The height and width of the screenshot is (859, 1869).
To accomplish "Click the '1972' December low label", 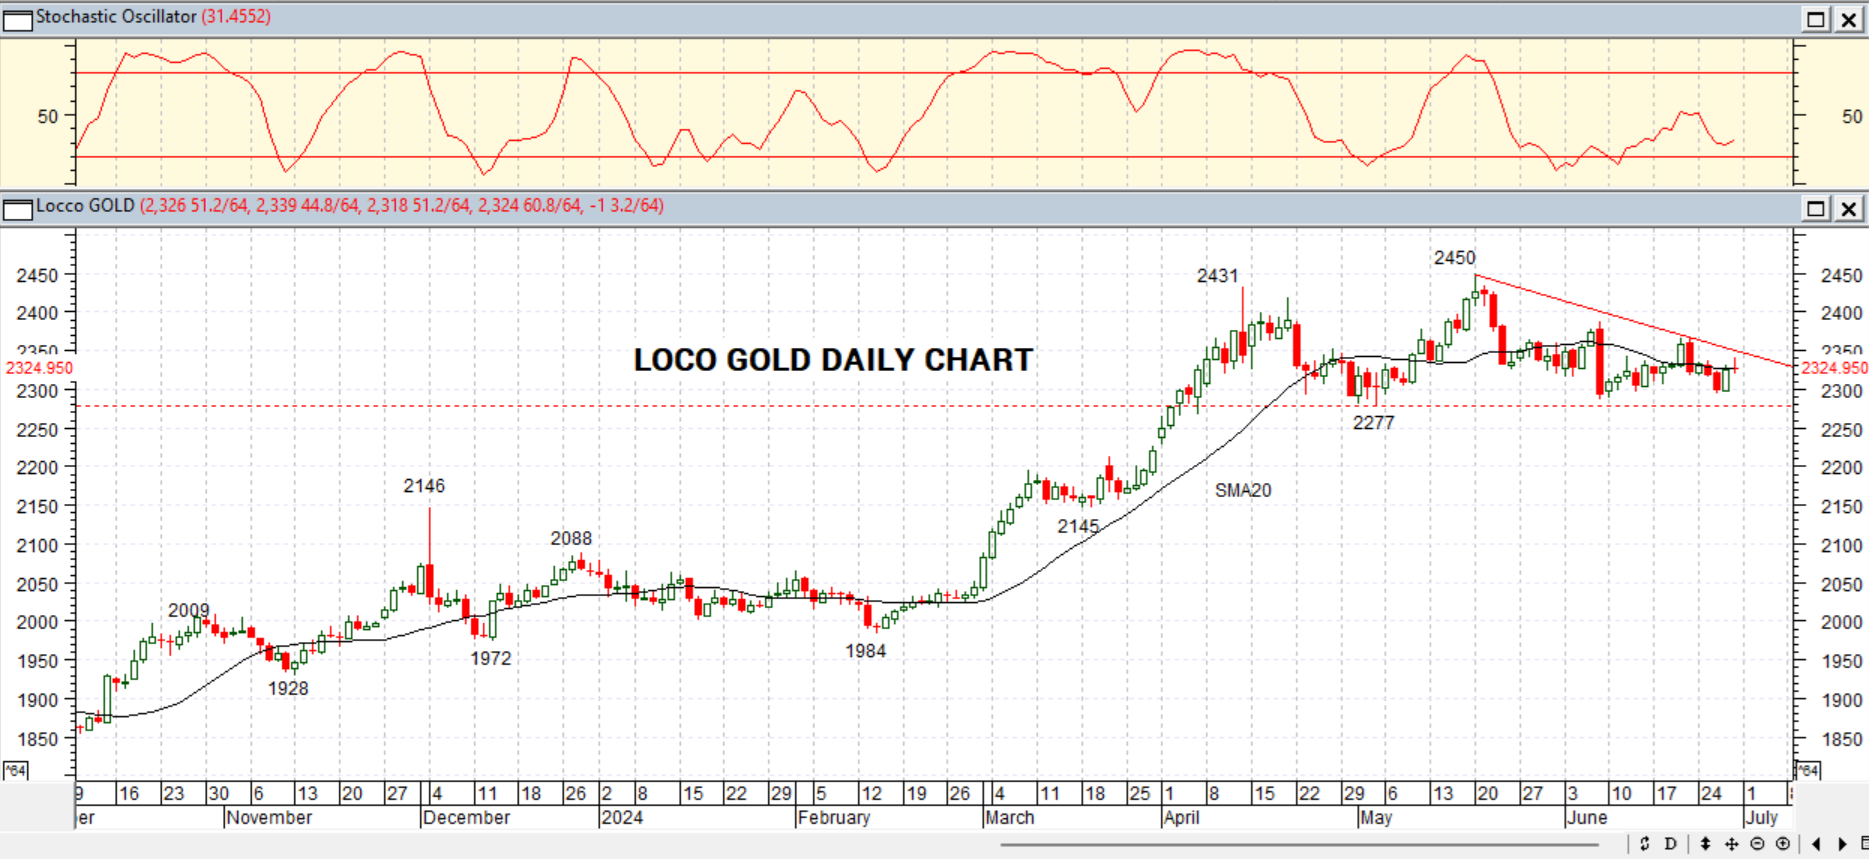I will click(x=490, y=658).
